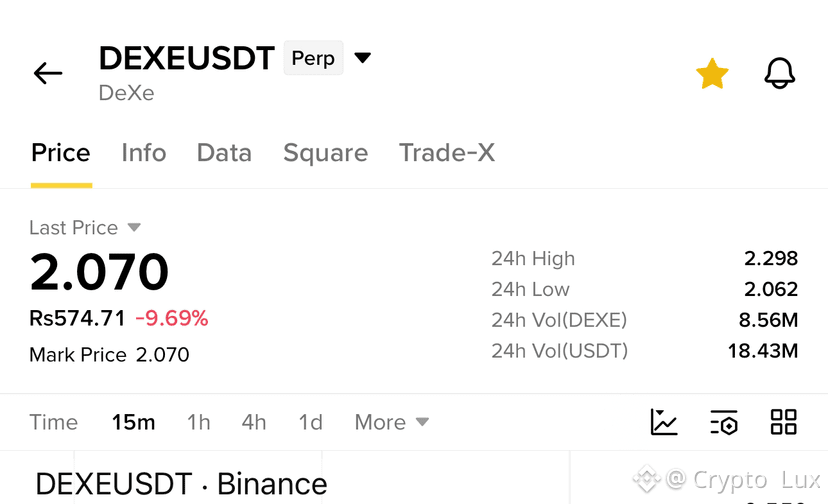Switch chart to 1d interval

pyautogui.click(x=310, y=422)
